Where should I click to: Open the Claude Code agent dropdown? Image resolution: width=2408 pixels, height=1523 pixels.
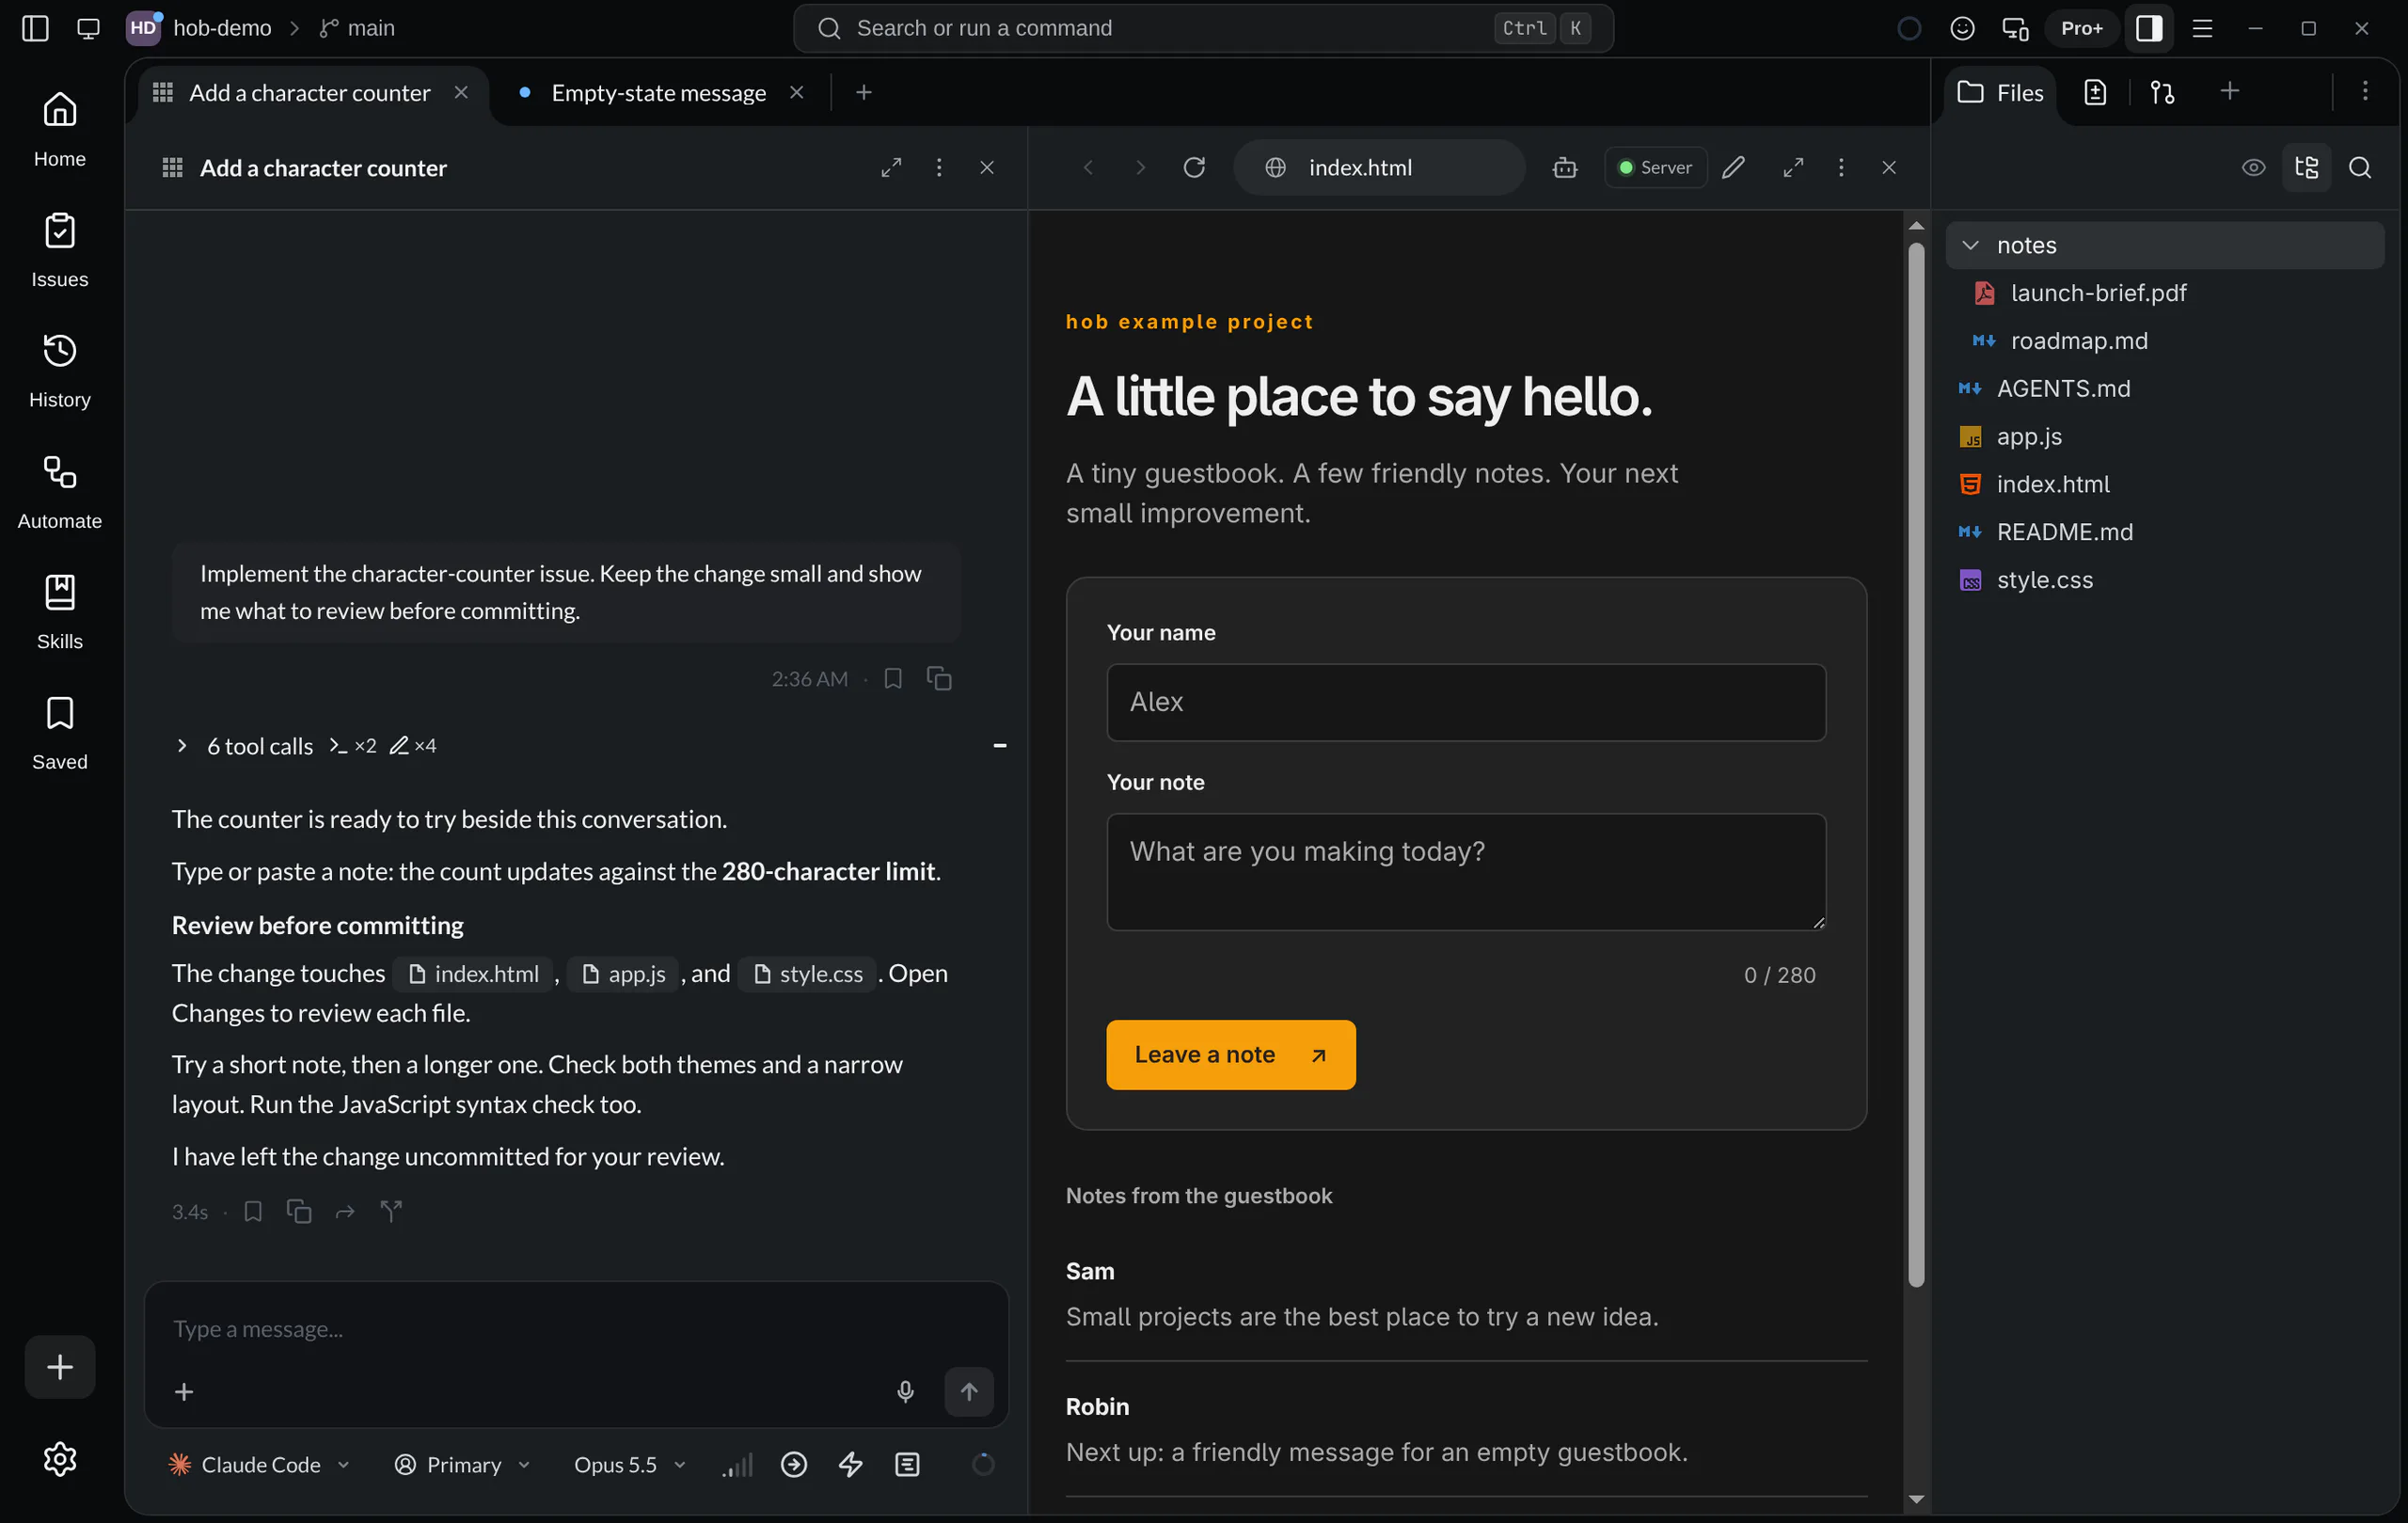(x=260, y=1464)
